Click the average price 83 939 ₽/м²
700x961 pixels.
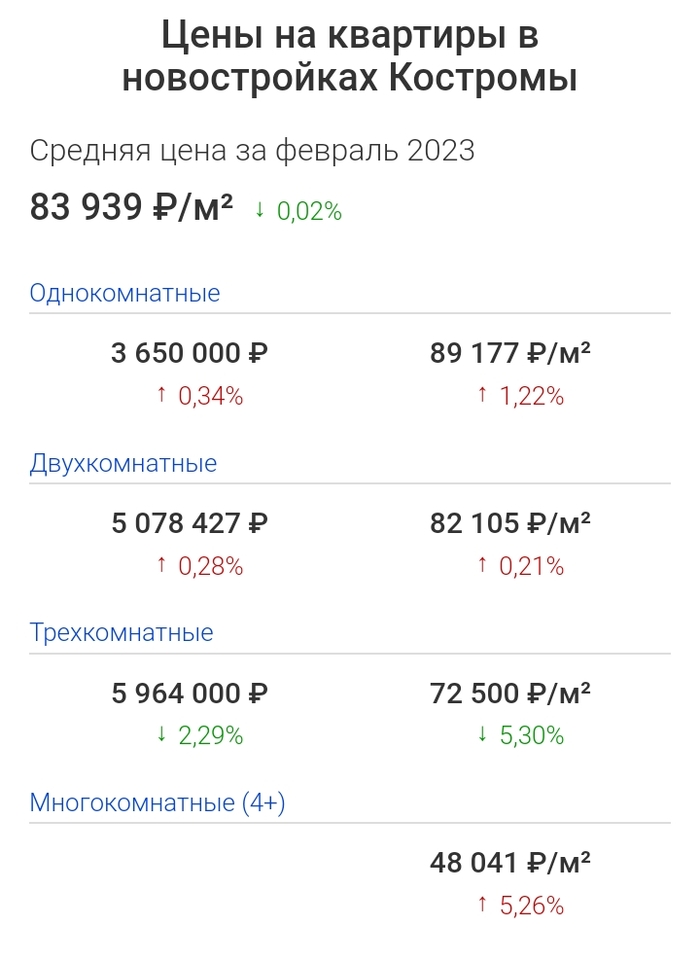coord(131,208)
